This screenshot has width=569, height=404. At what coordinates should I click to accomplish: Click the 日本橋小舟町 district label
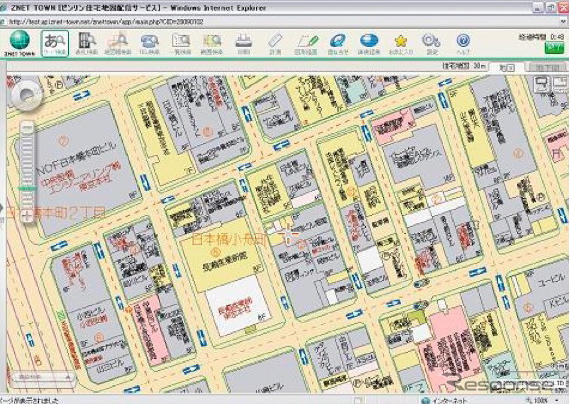click(x=230, y=239)
